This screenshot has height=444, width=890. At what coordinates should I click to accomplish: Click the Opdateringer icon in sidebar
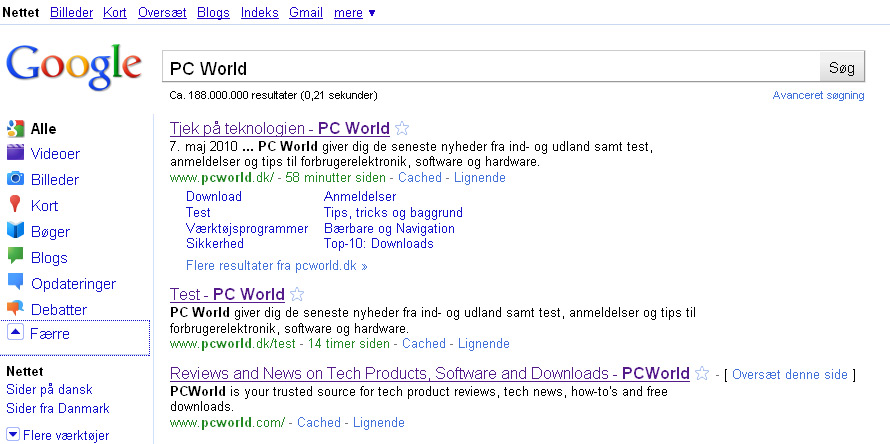[x=15, y=283]
